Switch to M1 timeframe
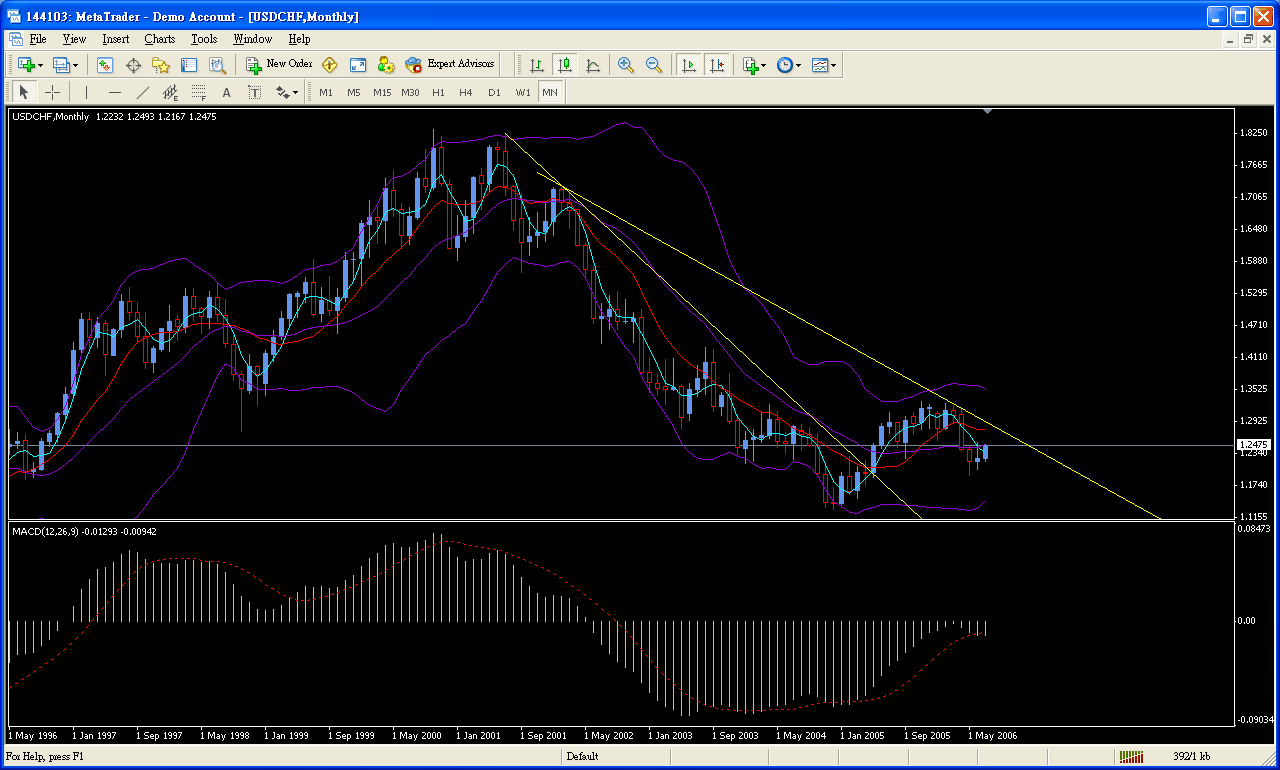This screenshot has height=770, width=1280. (326, 92)
